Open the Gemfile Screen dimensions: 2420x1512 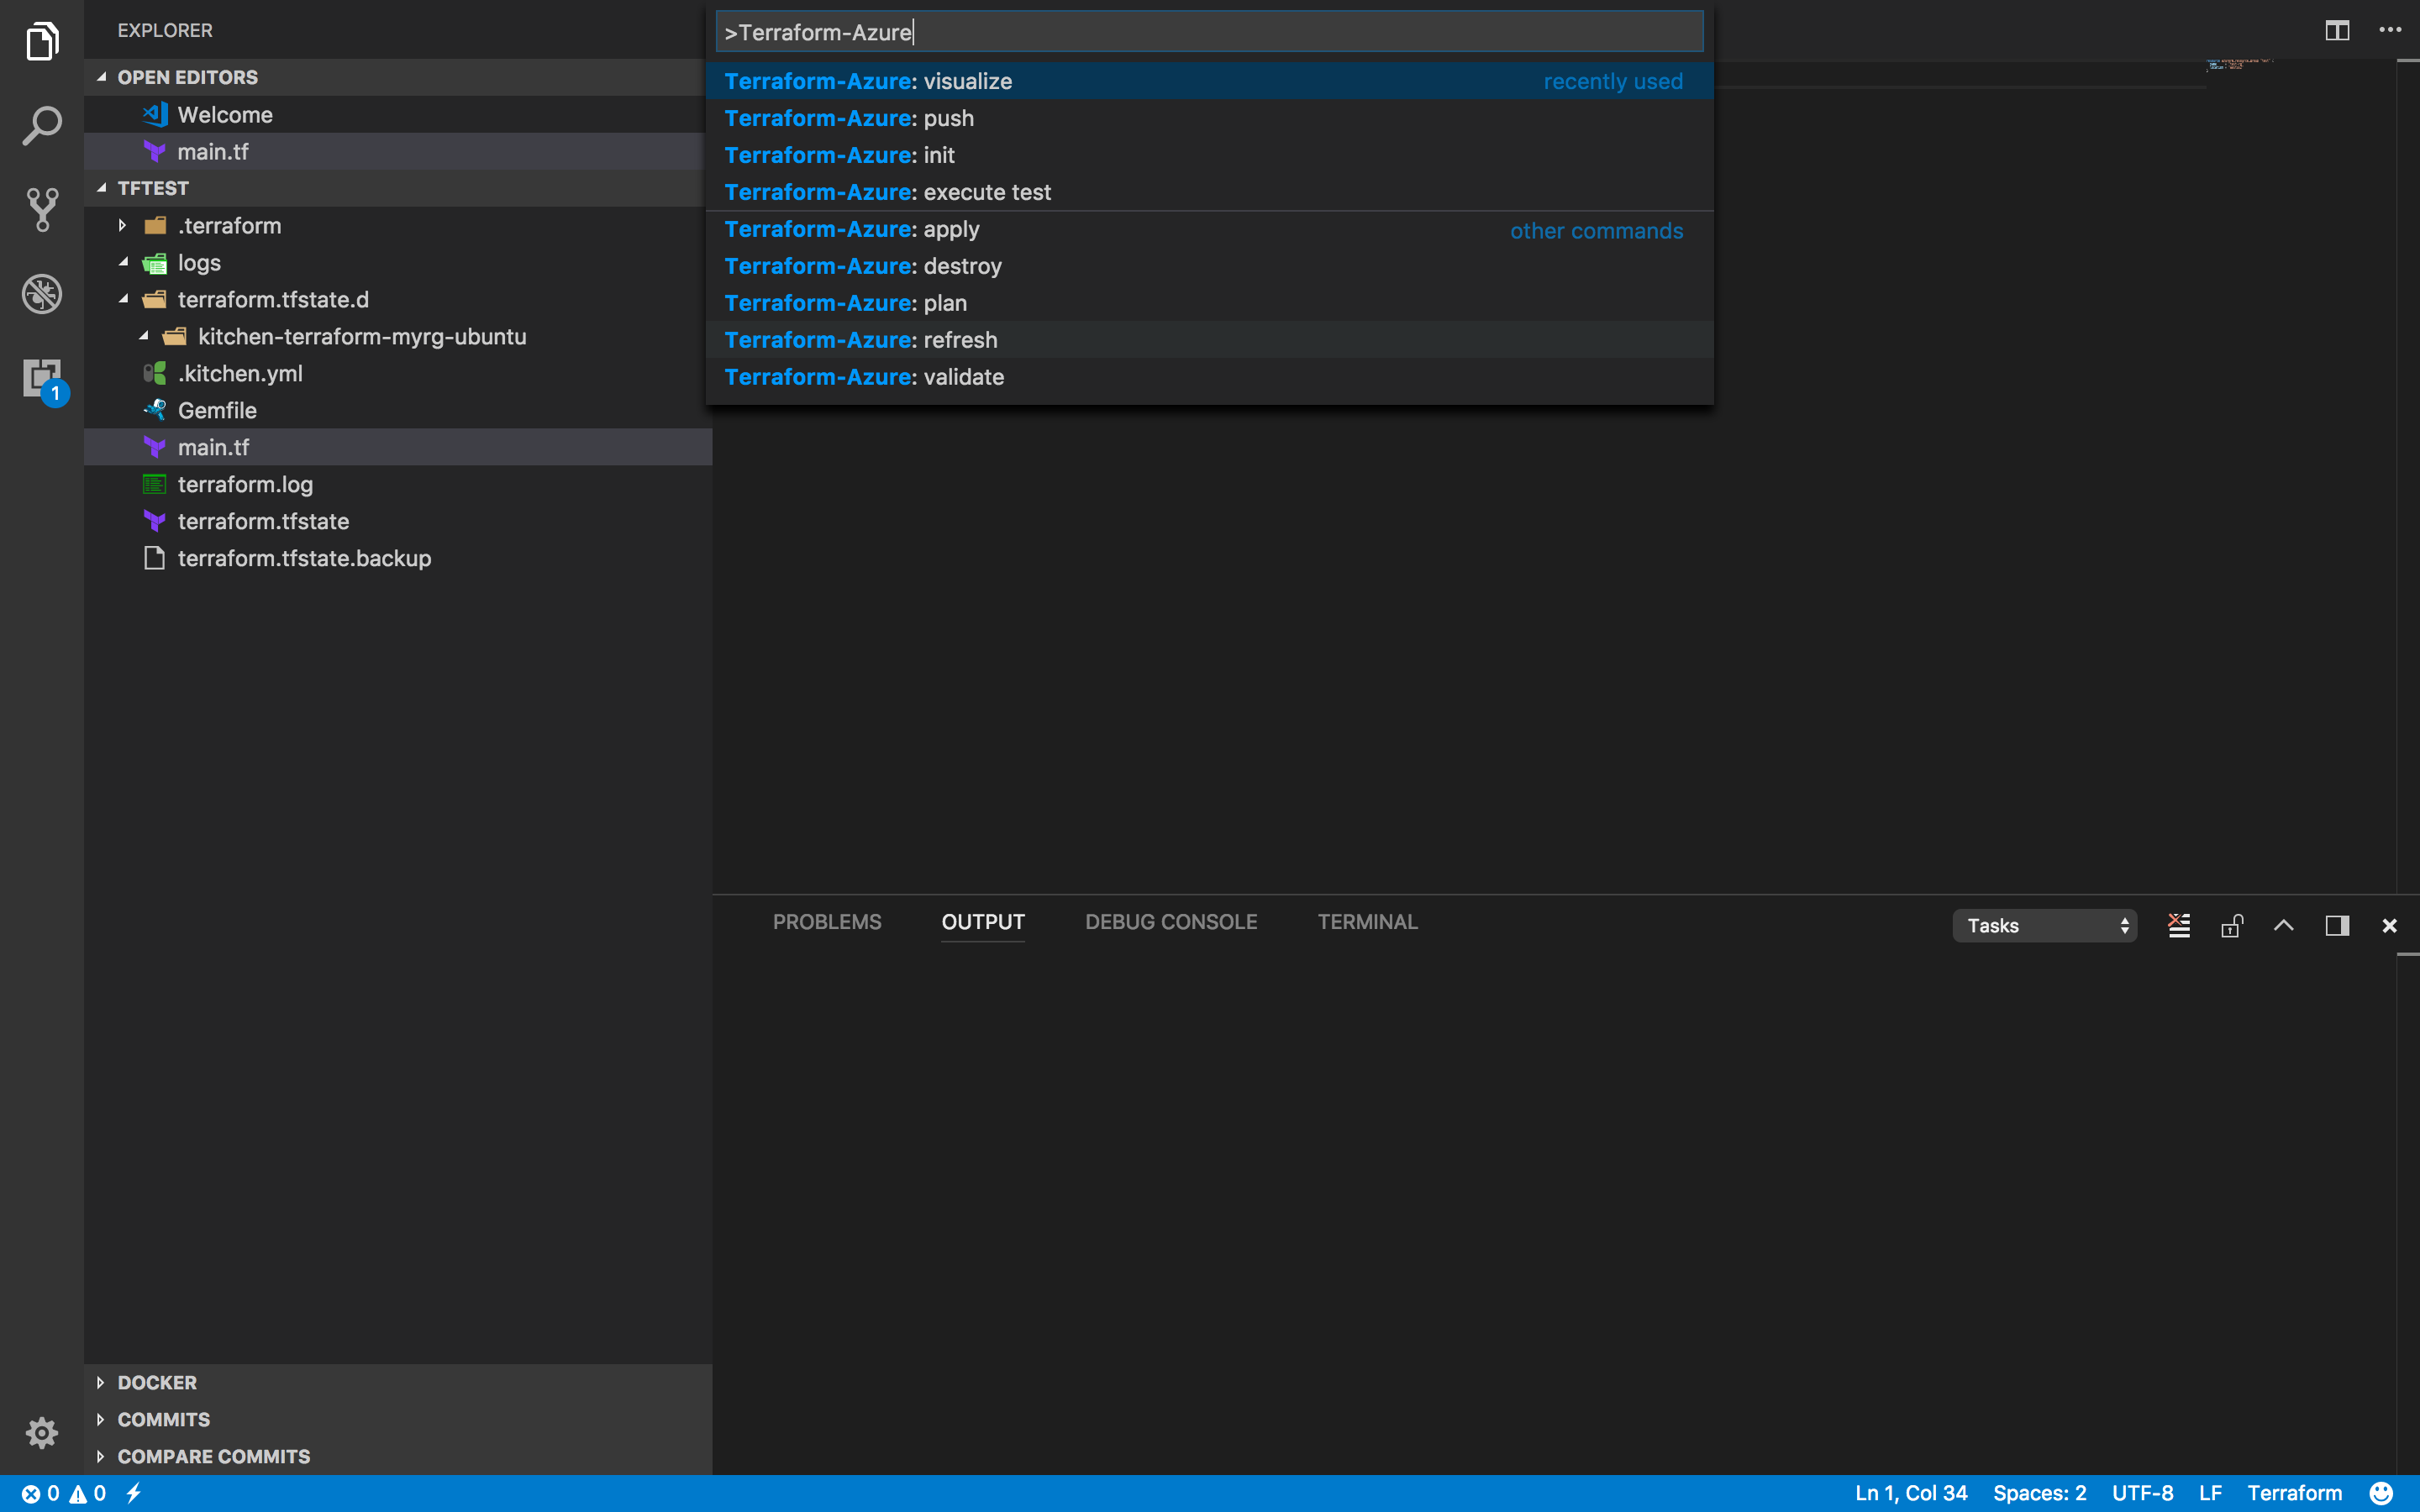click(398, 410)
